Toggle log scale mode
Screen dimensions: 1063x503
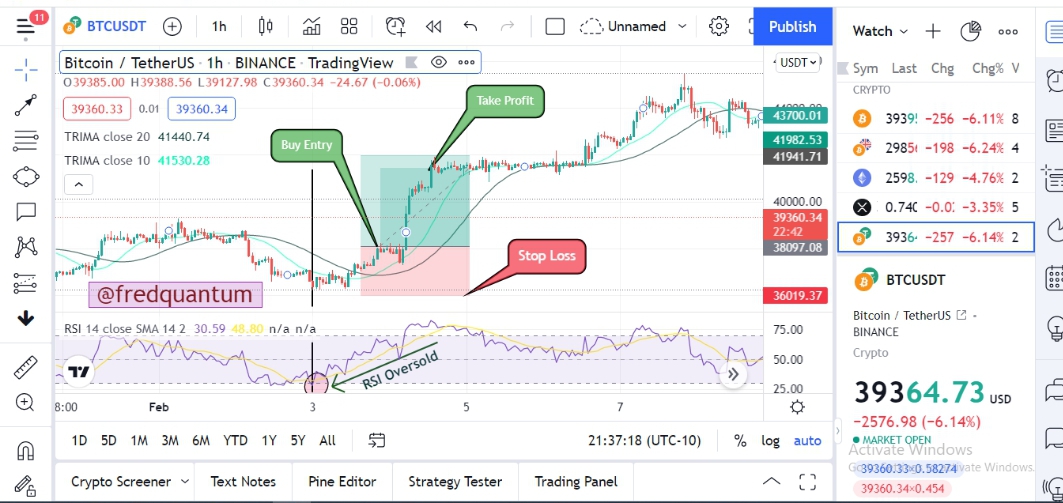click(x=770, y=441)
